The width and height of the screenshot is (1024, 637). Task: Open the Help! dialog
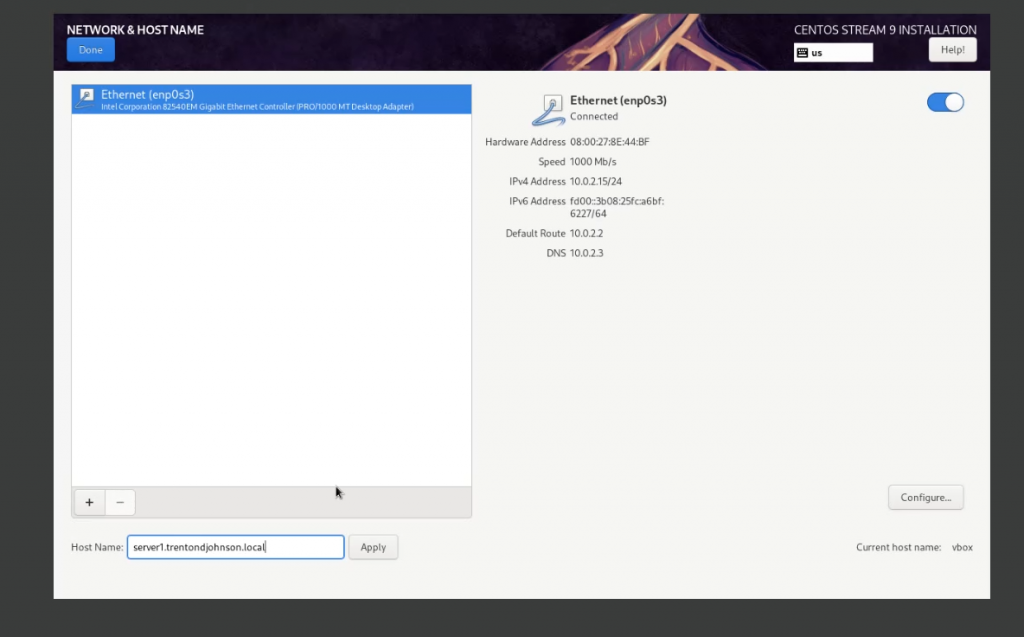point(952,50)
